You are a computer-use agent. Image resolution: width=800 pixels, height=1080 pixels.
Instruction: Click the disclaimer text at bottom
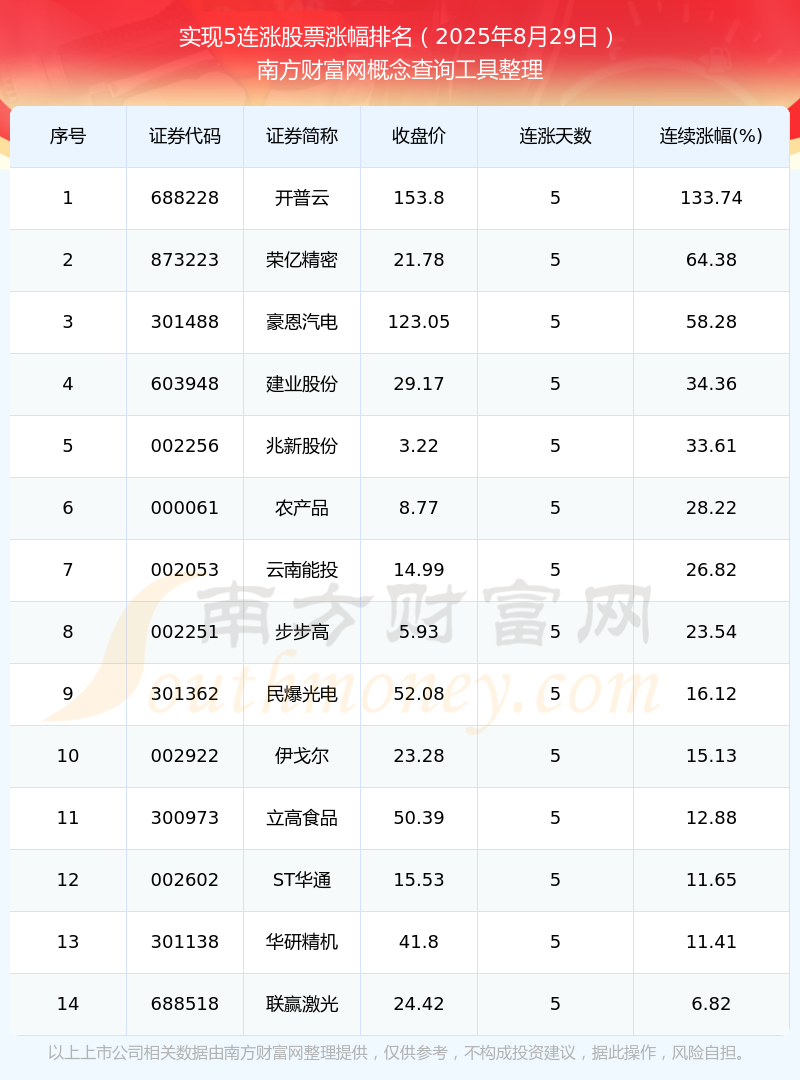pyautogui.click(x=400, y=1052)
